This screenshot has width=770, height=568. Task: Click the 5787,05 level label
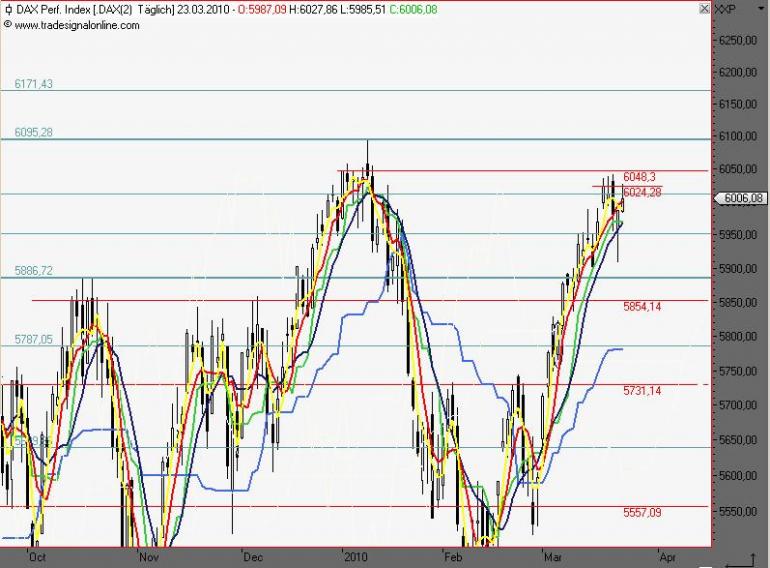pyautogui.click(x=33, y=339)
